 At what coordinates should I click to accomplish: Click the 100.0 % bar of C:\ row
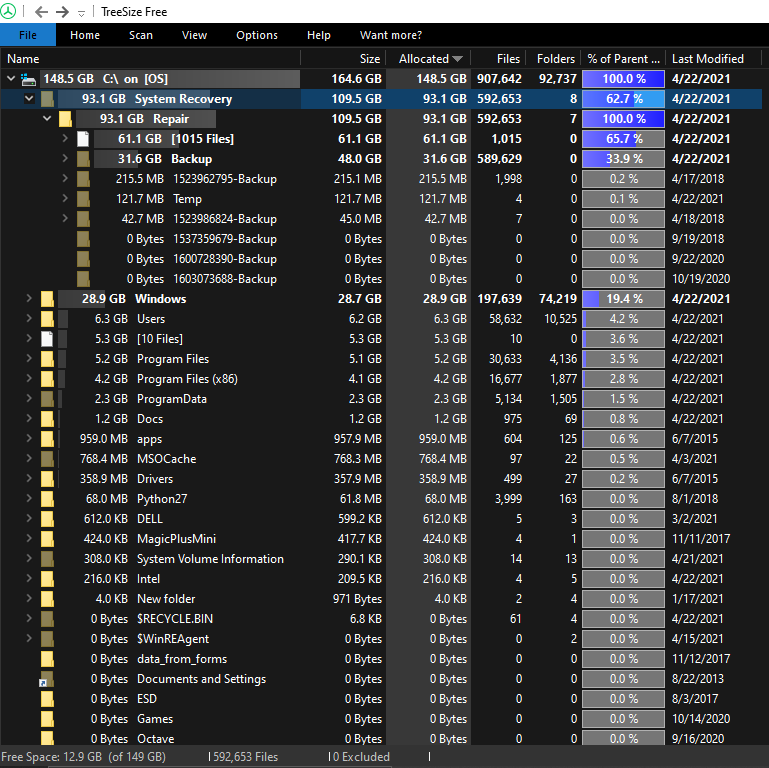tap(623, 79)
